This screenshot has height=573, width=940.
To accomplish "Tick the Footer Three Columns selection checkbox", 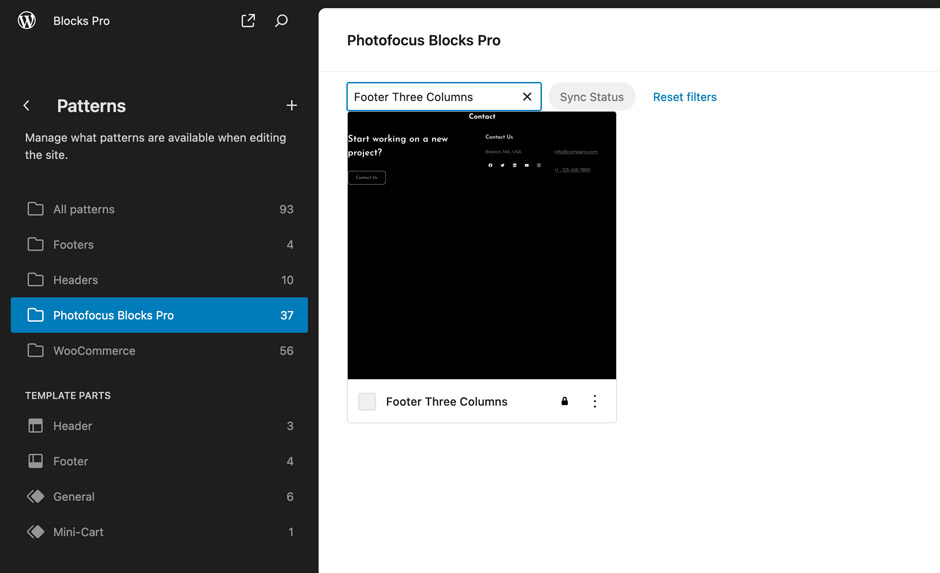I will pyautogui.click(x=367, y=402).
